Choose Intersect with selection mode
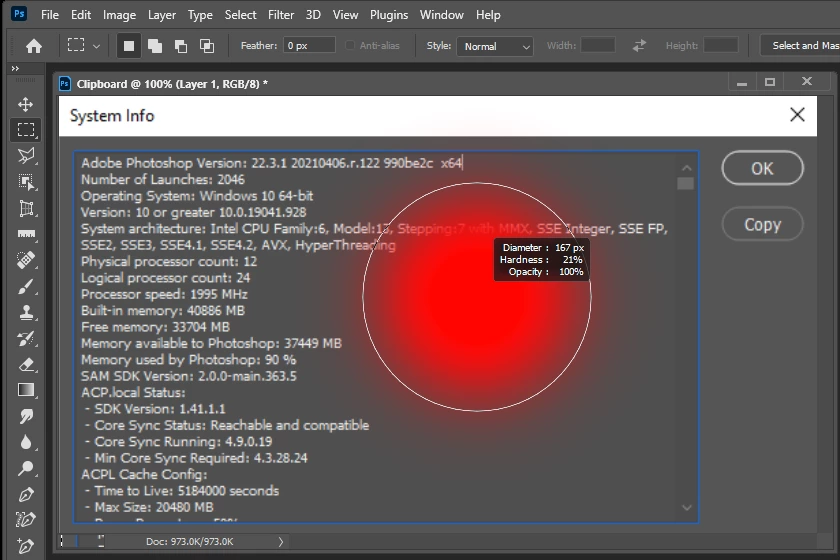 pyautogui.click(x=207, y=46)
